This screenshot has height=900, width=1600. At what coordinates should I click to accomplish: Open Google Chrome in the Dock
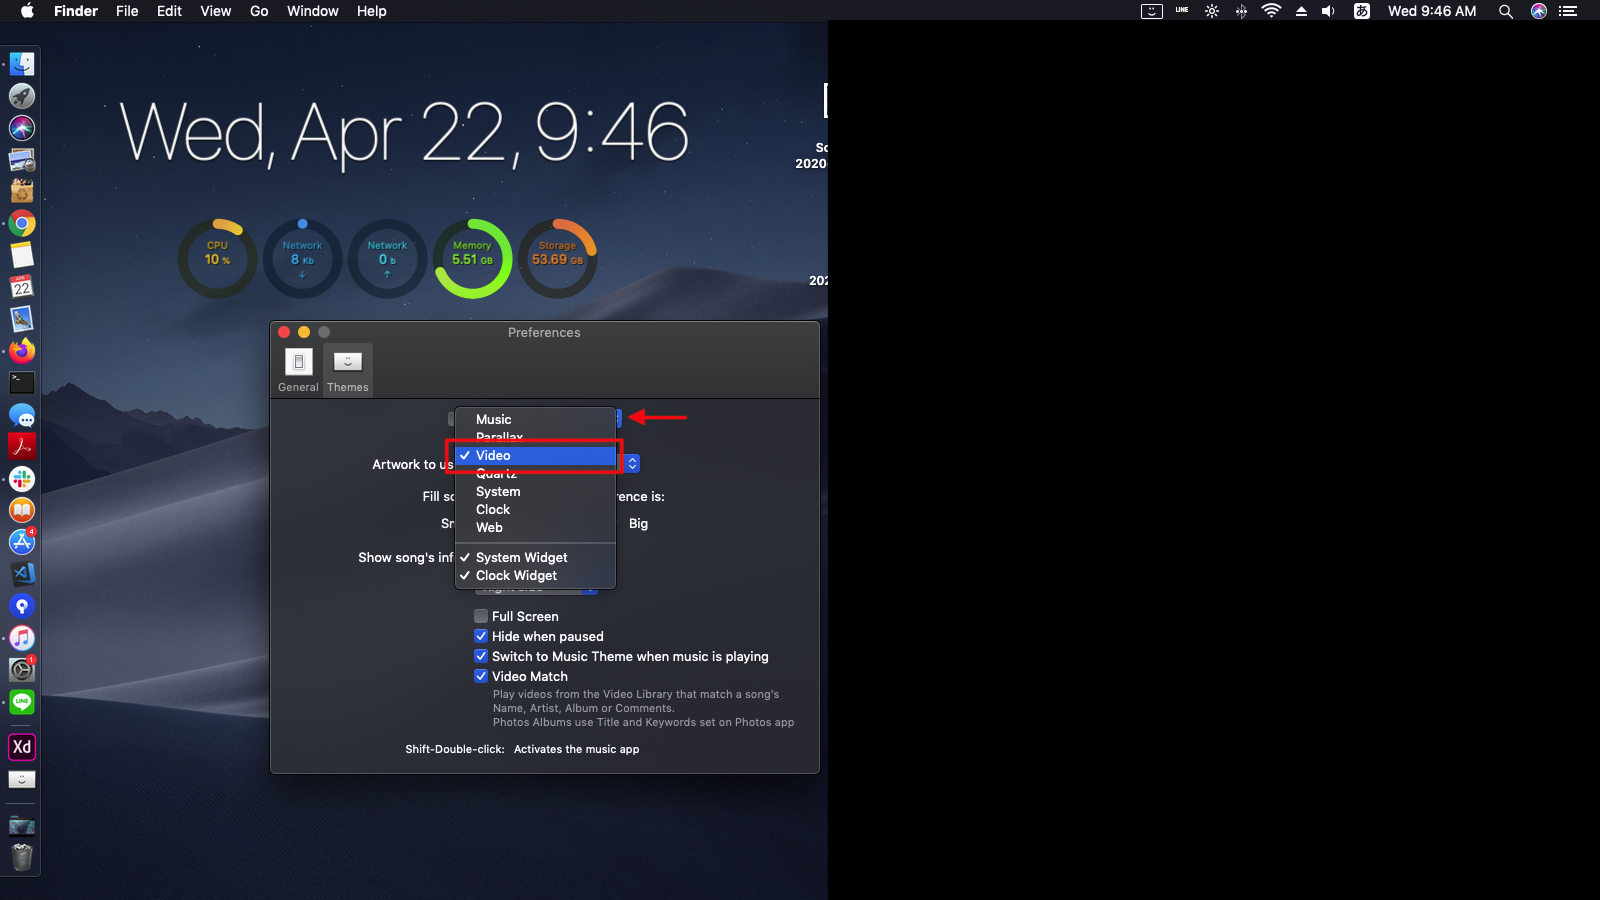click(22, 223)
